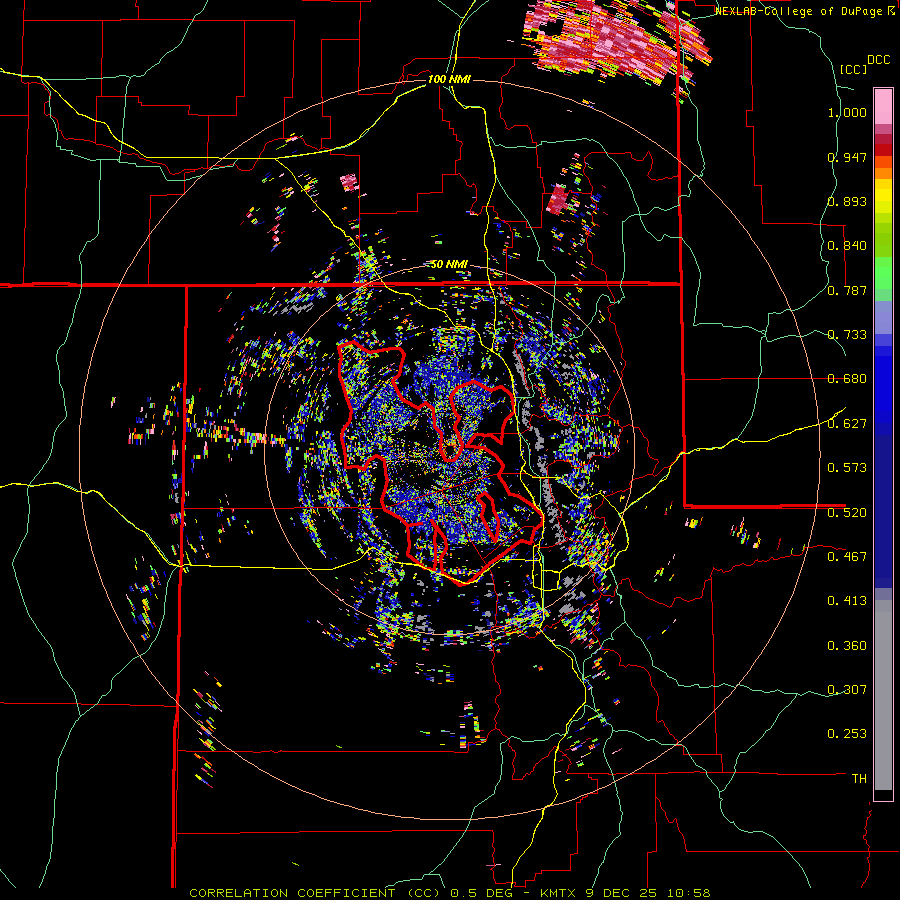Select the 0.253 scale value
This screenshot has width=900, height=900.
pos(847,734)
